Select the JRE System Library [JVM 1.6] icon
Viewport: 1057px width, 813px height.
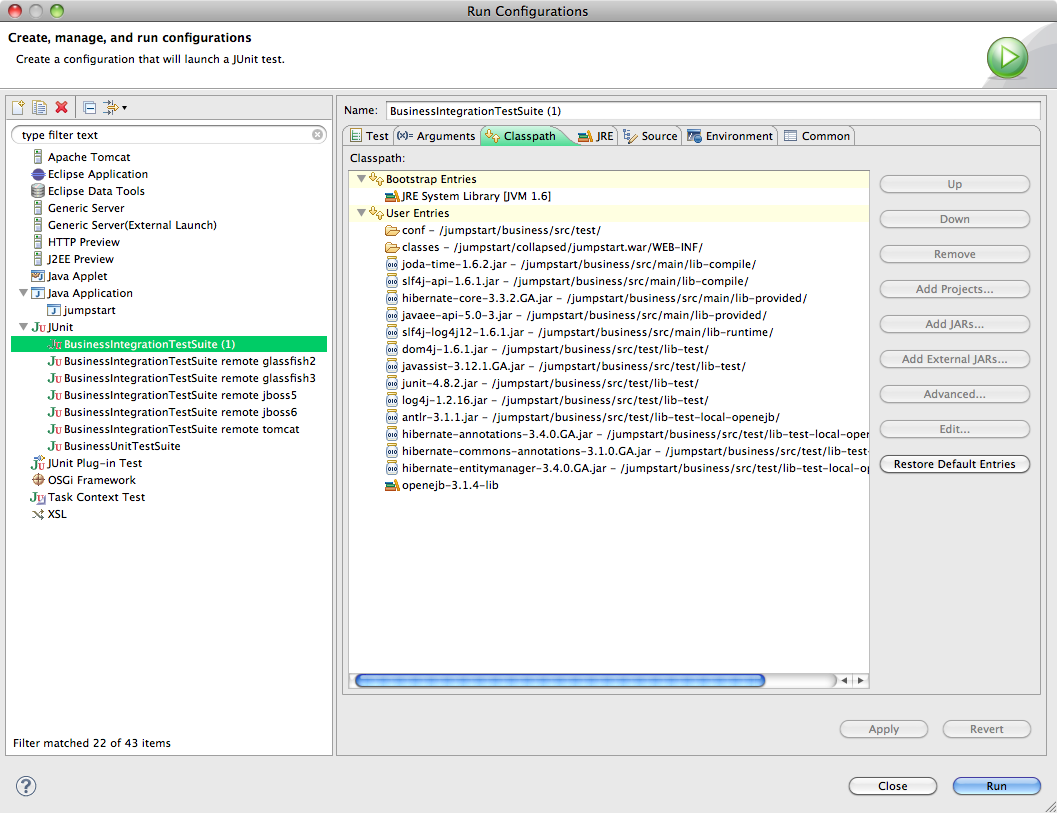392,196
